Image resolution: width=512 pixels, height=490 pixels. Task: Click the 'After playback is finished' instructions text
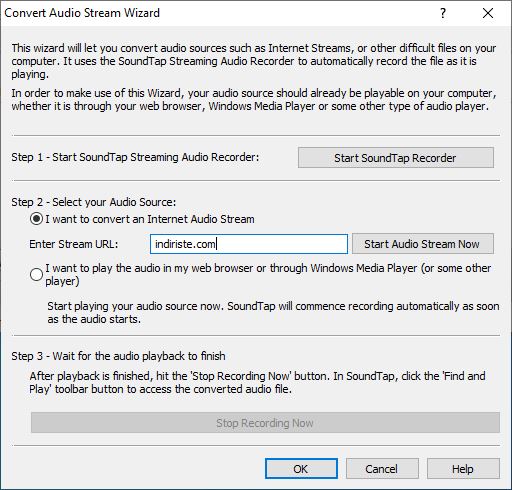coord(257,382)
